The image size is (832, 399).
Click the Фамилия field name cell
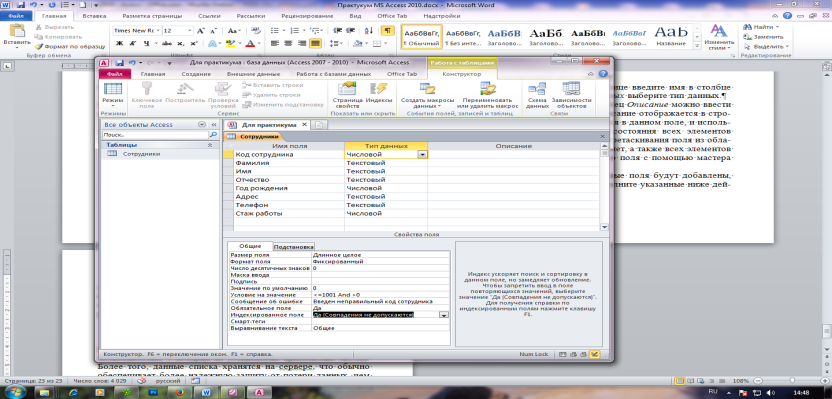click(x=289, y=163)
